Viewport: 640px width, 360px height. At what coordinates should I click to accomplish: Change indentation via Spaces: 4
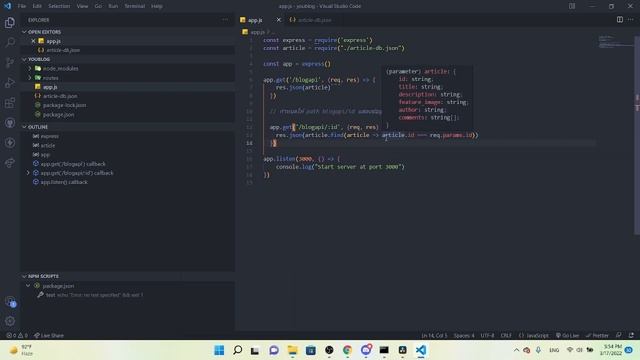point(464,335)
